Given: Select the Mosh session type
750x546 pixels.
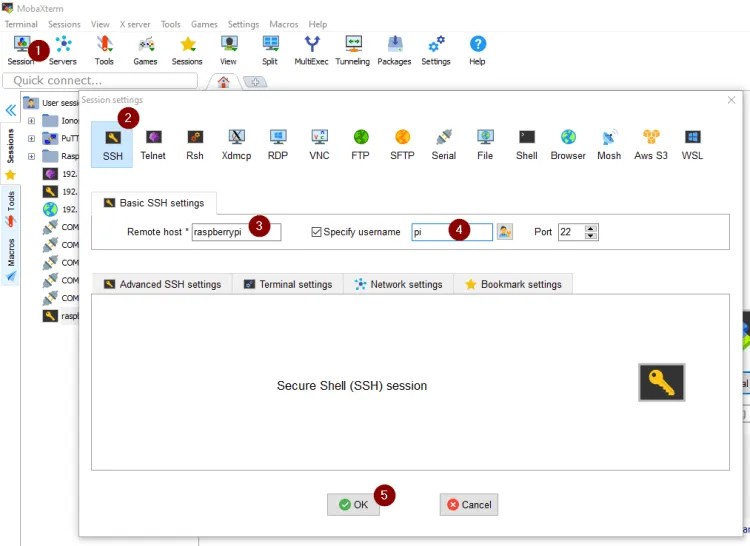Looking at the screenshot, I should pyautogui.click(x=609, y=144).
